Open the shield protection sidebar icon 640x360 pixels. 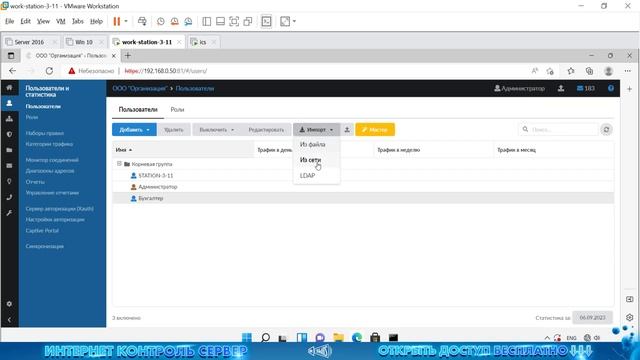tap(9, 134)
